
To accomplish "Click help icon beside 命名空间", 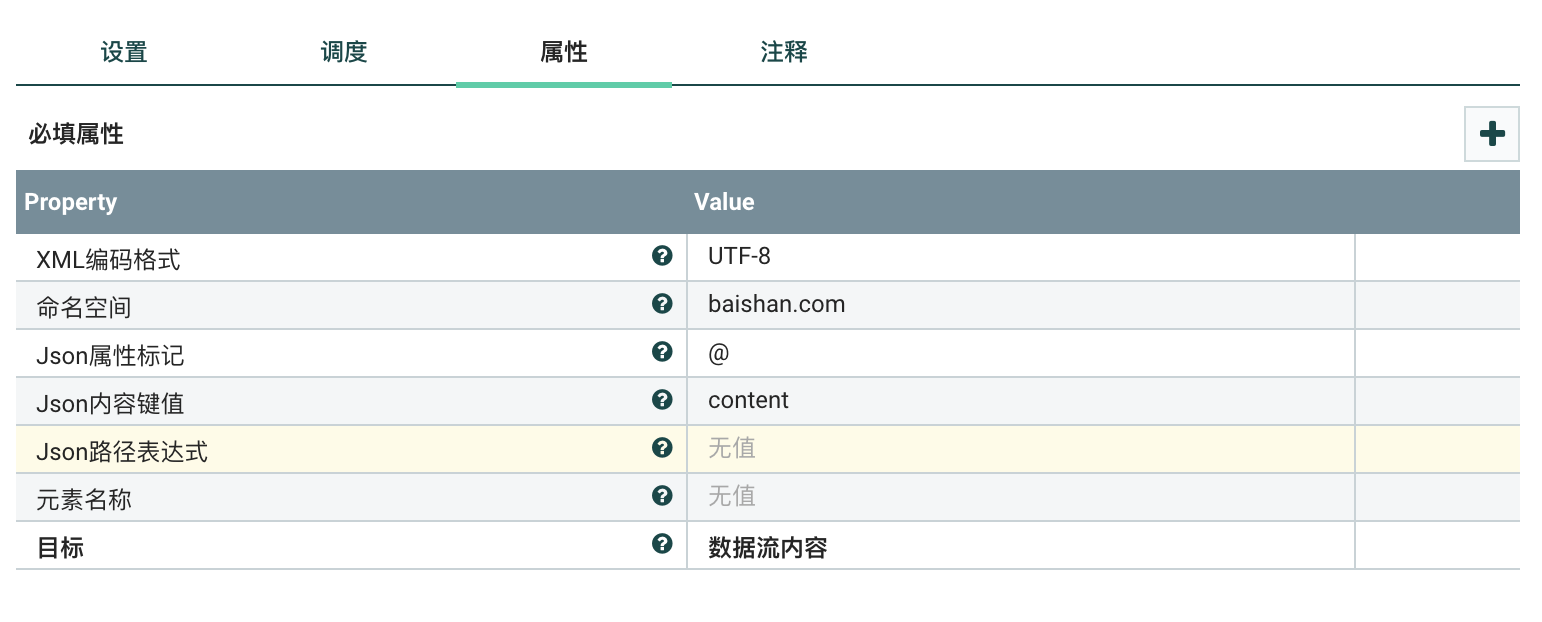I will [661, 304].
